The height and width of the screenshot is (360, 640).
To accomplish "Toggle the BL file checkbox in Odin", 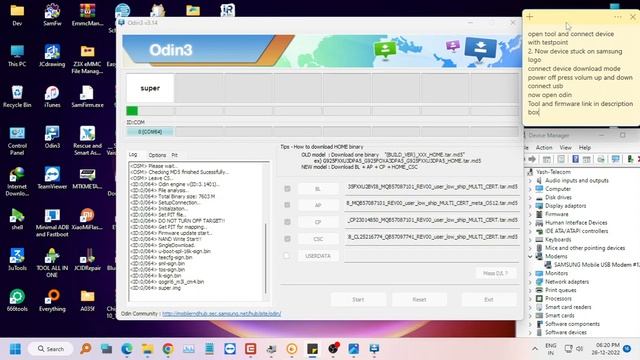I will (x=287, y=189).
